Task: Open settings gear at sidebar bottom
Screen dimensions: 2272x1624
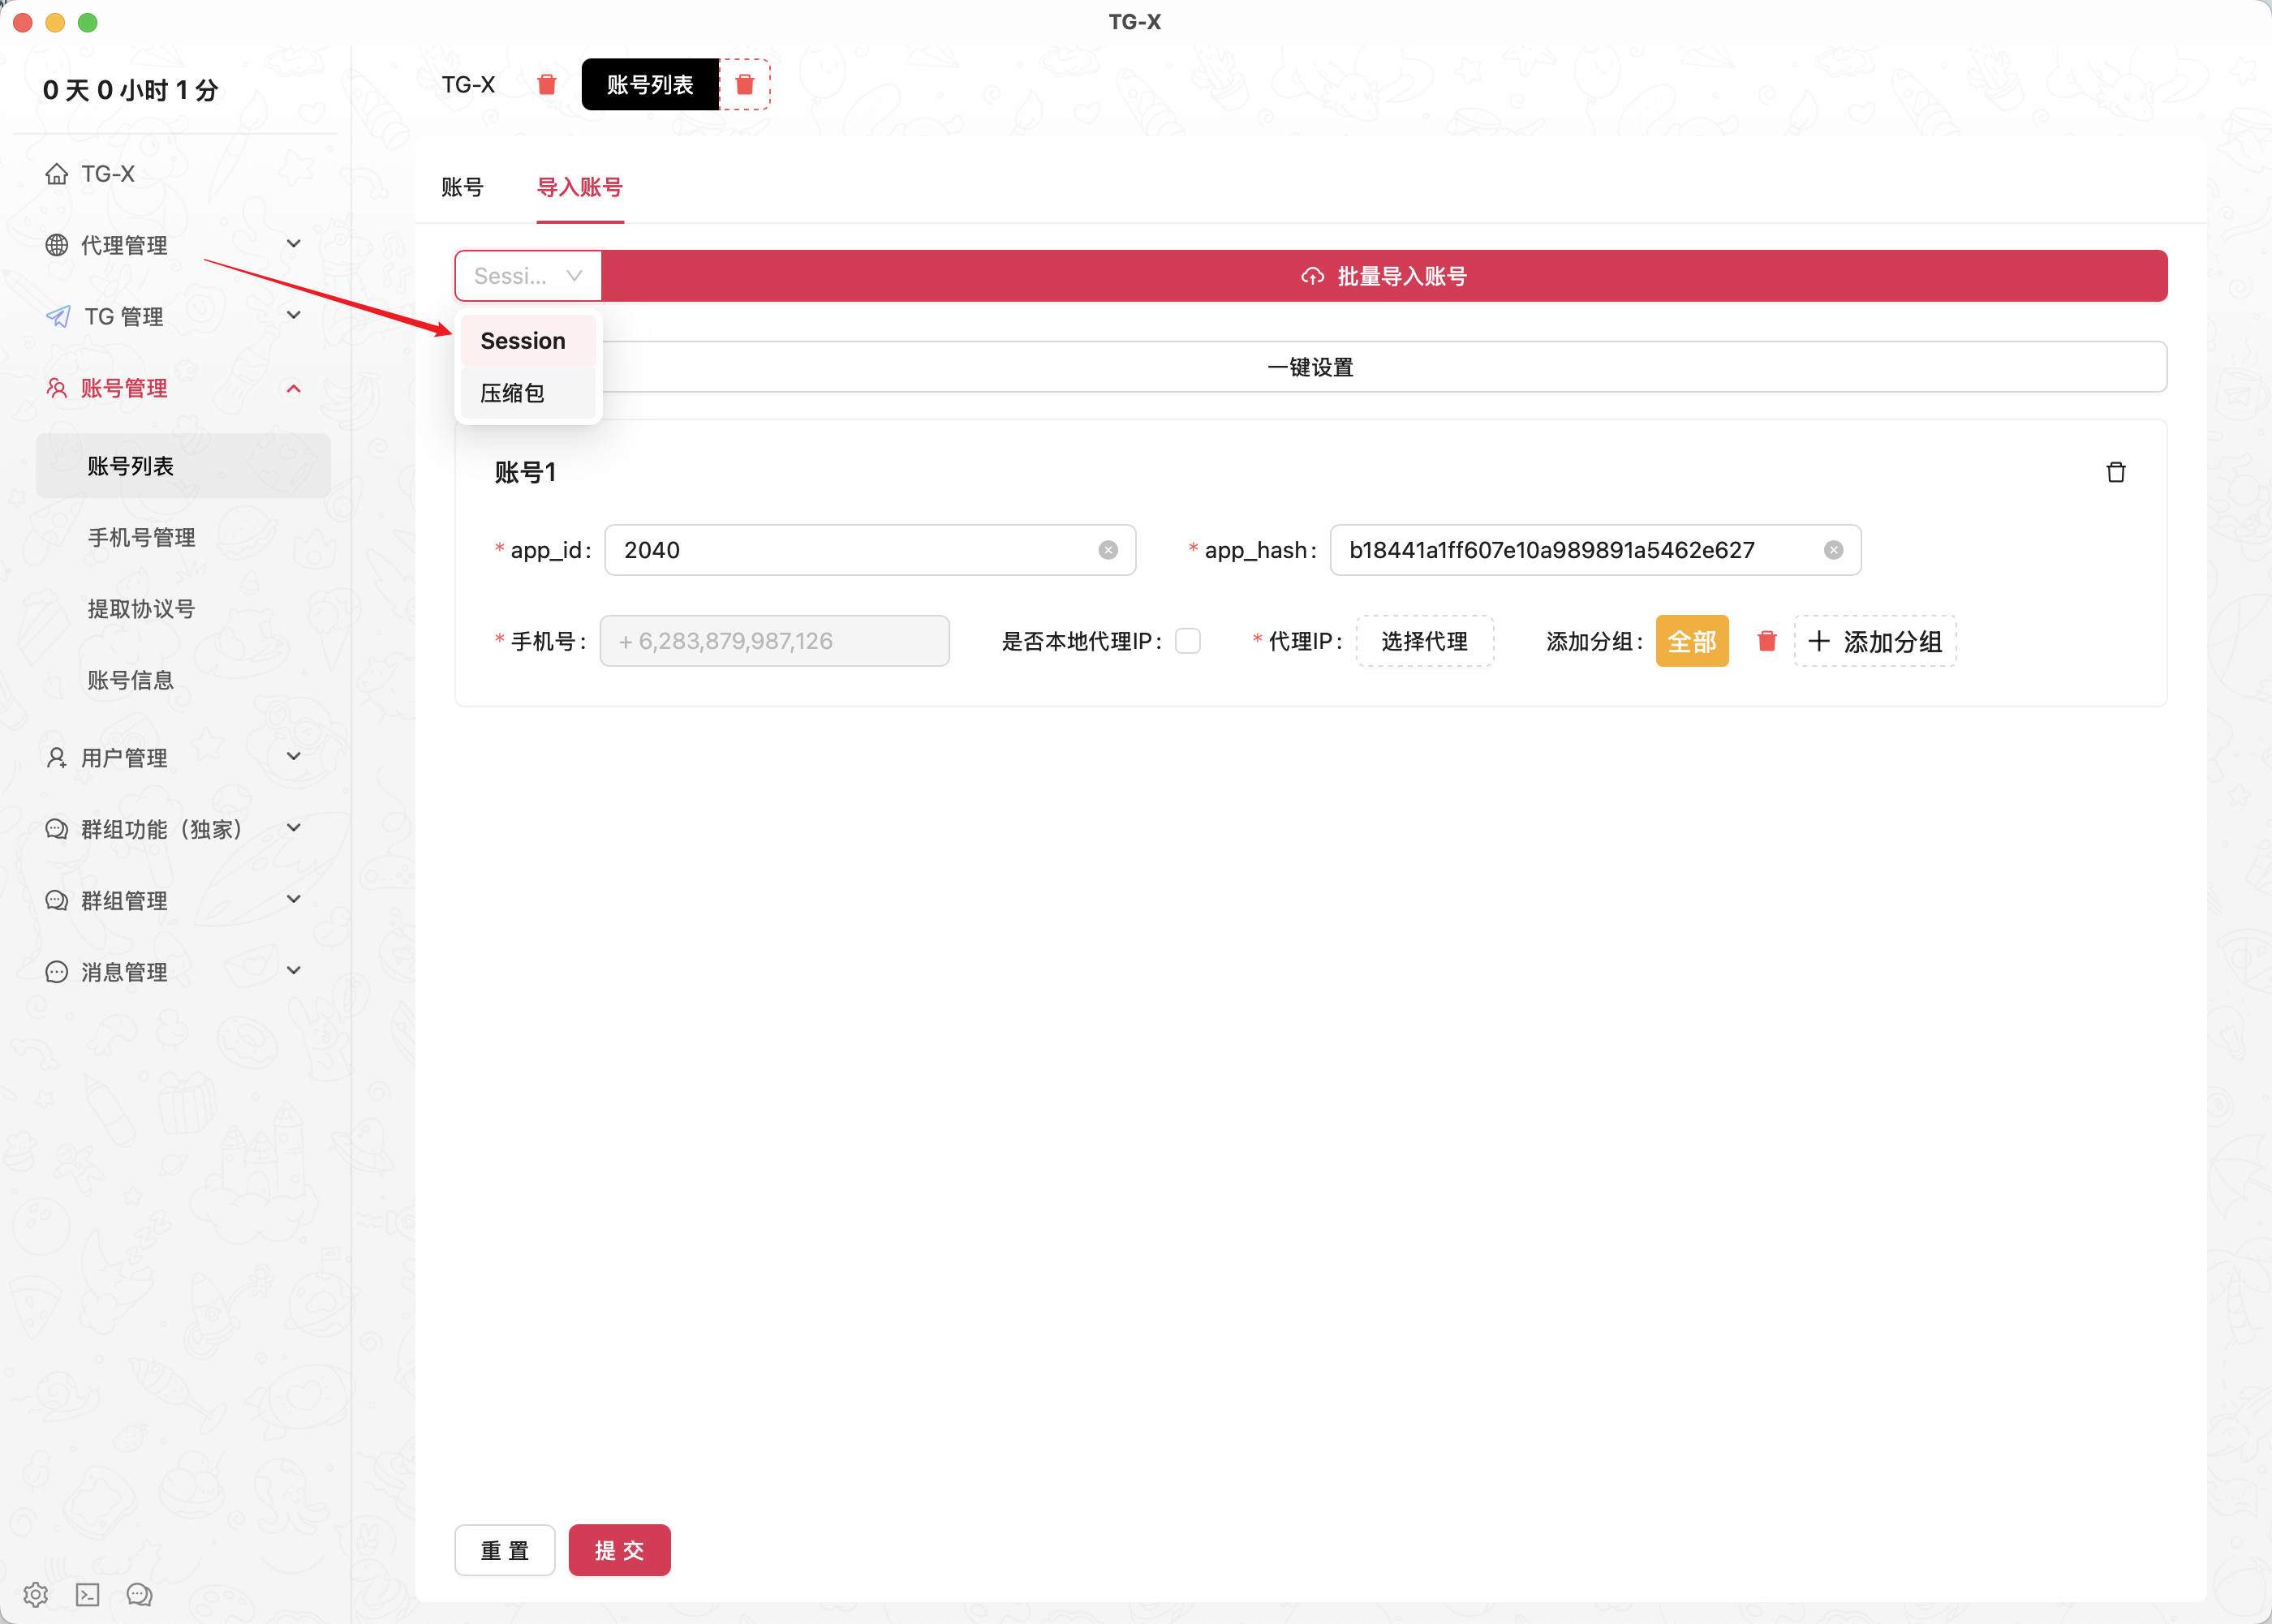Action: tap(35, 1594)
